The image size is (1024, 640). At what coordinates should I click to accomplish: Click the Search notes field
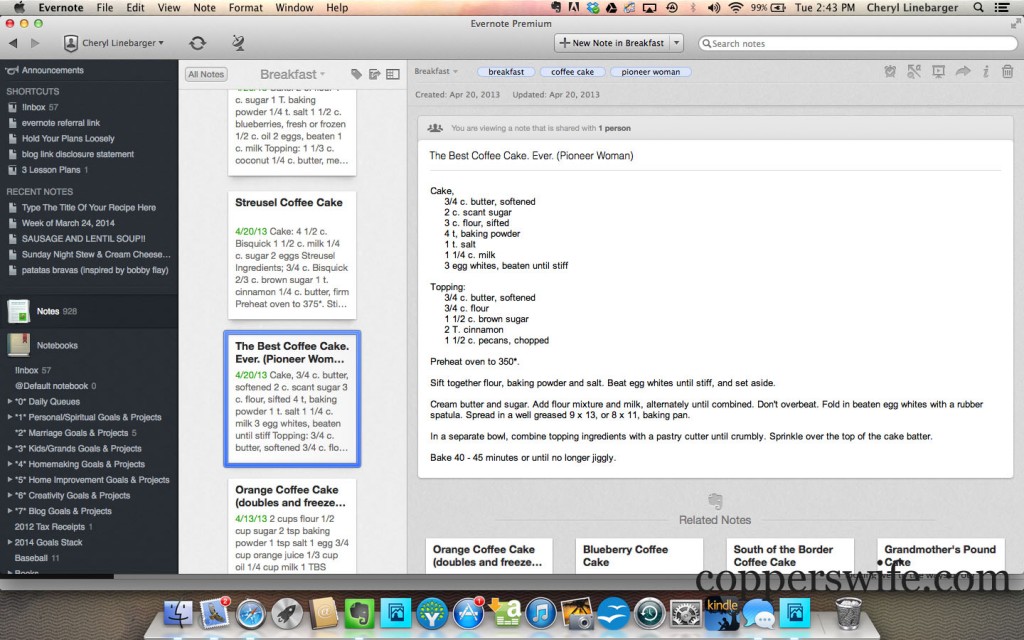(x=857, y=44)
